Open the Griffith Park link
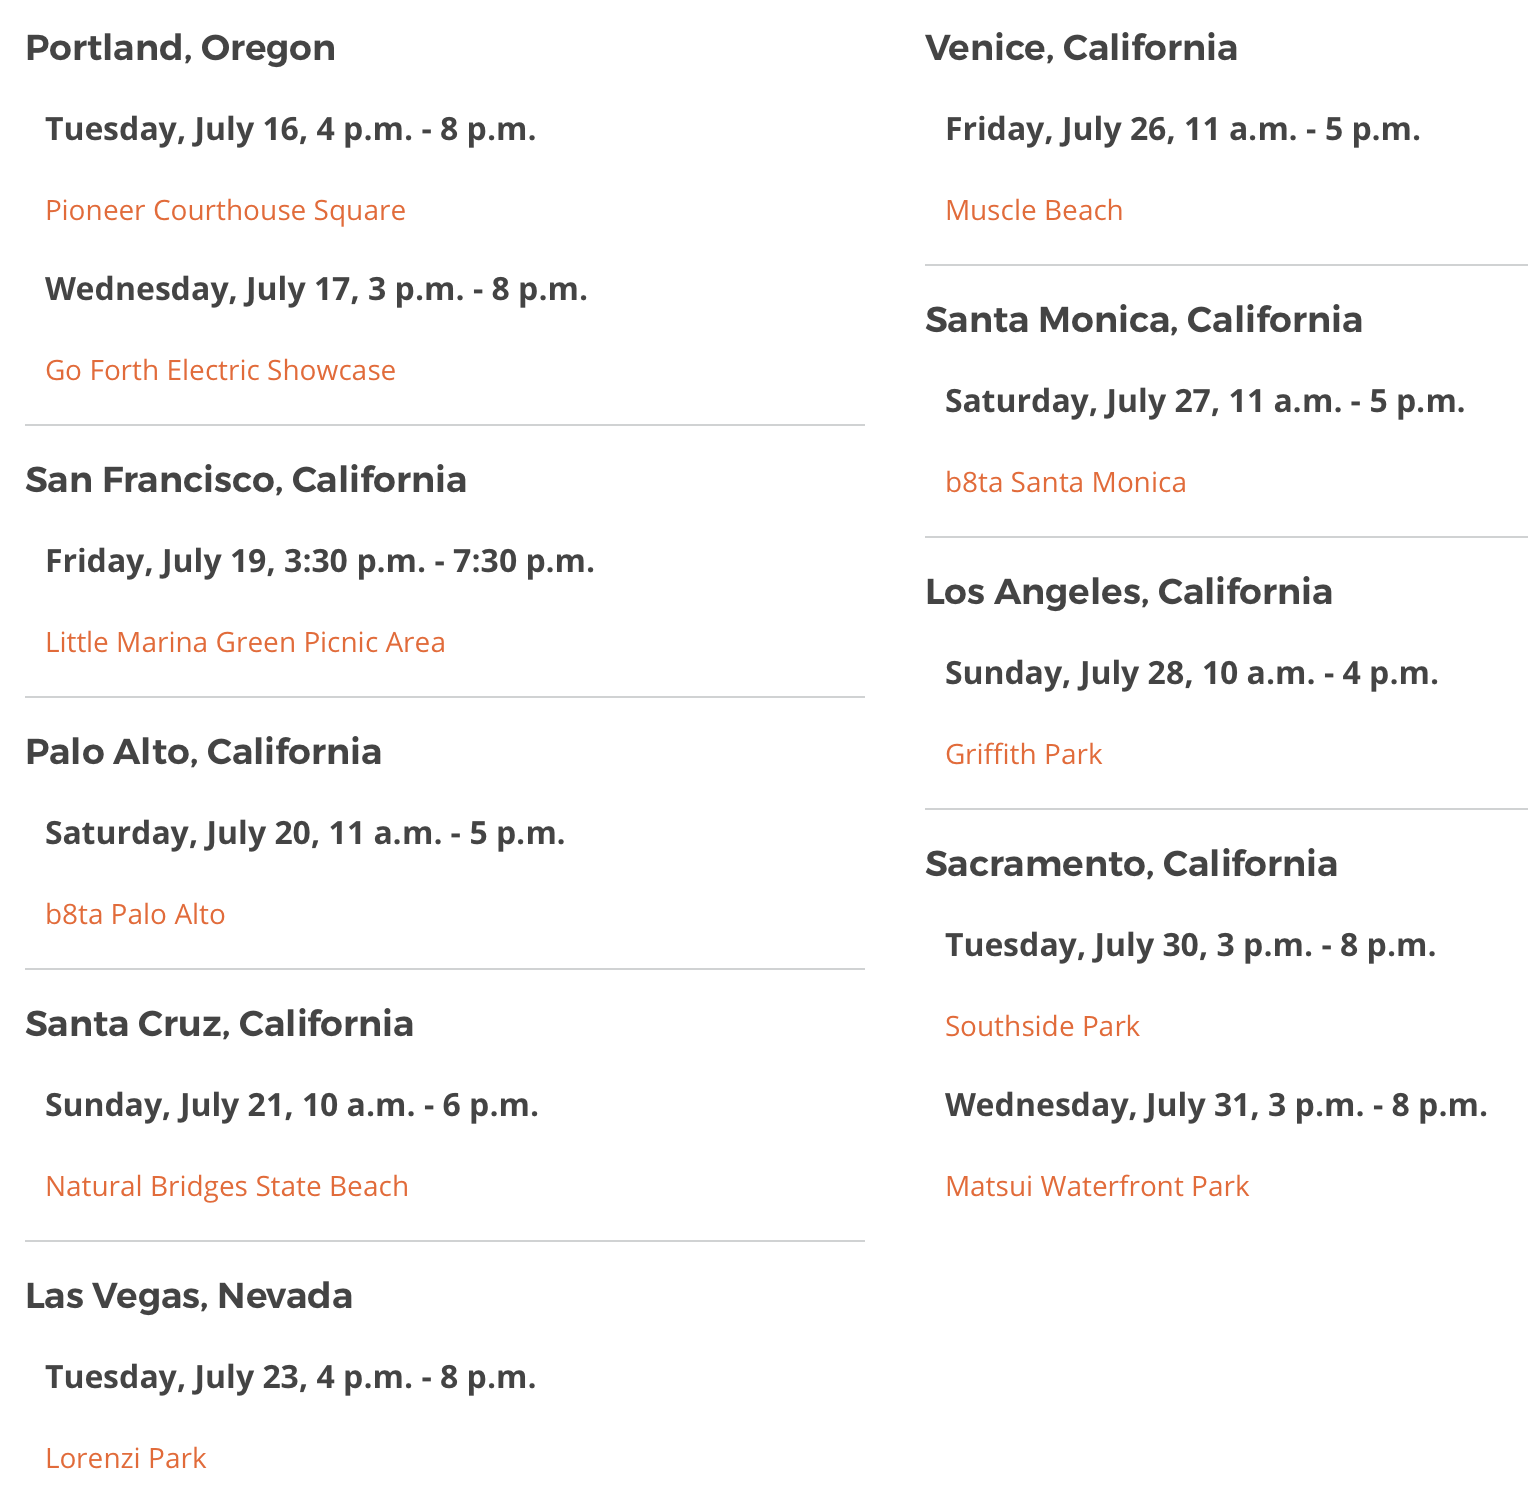 click(x=1023, y=755)
